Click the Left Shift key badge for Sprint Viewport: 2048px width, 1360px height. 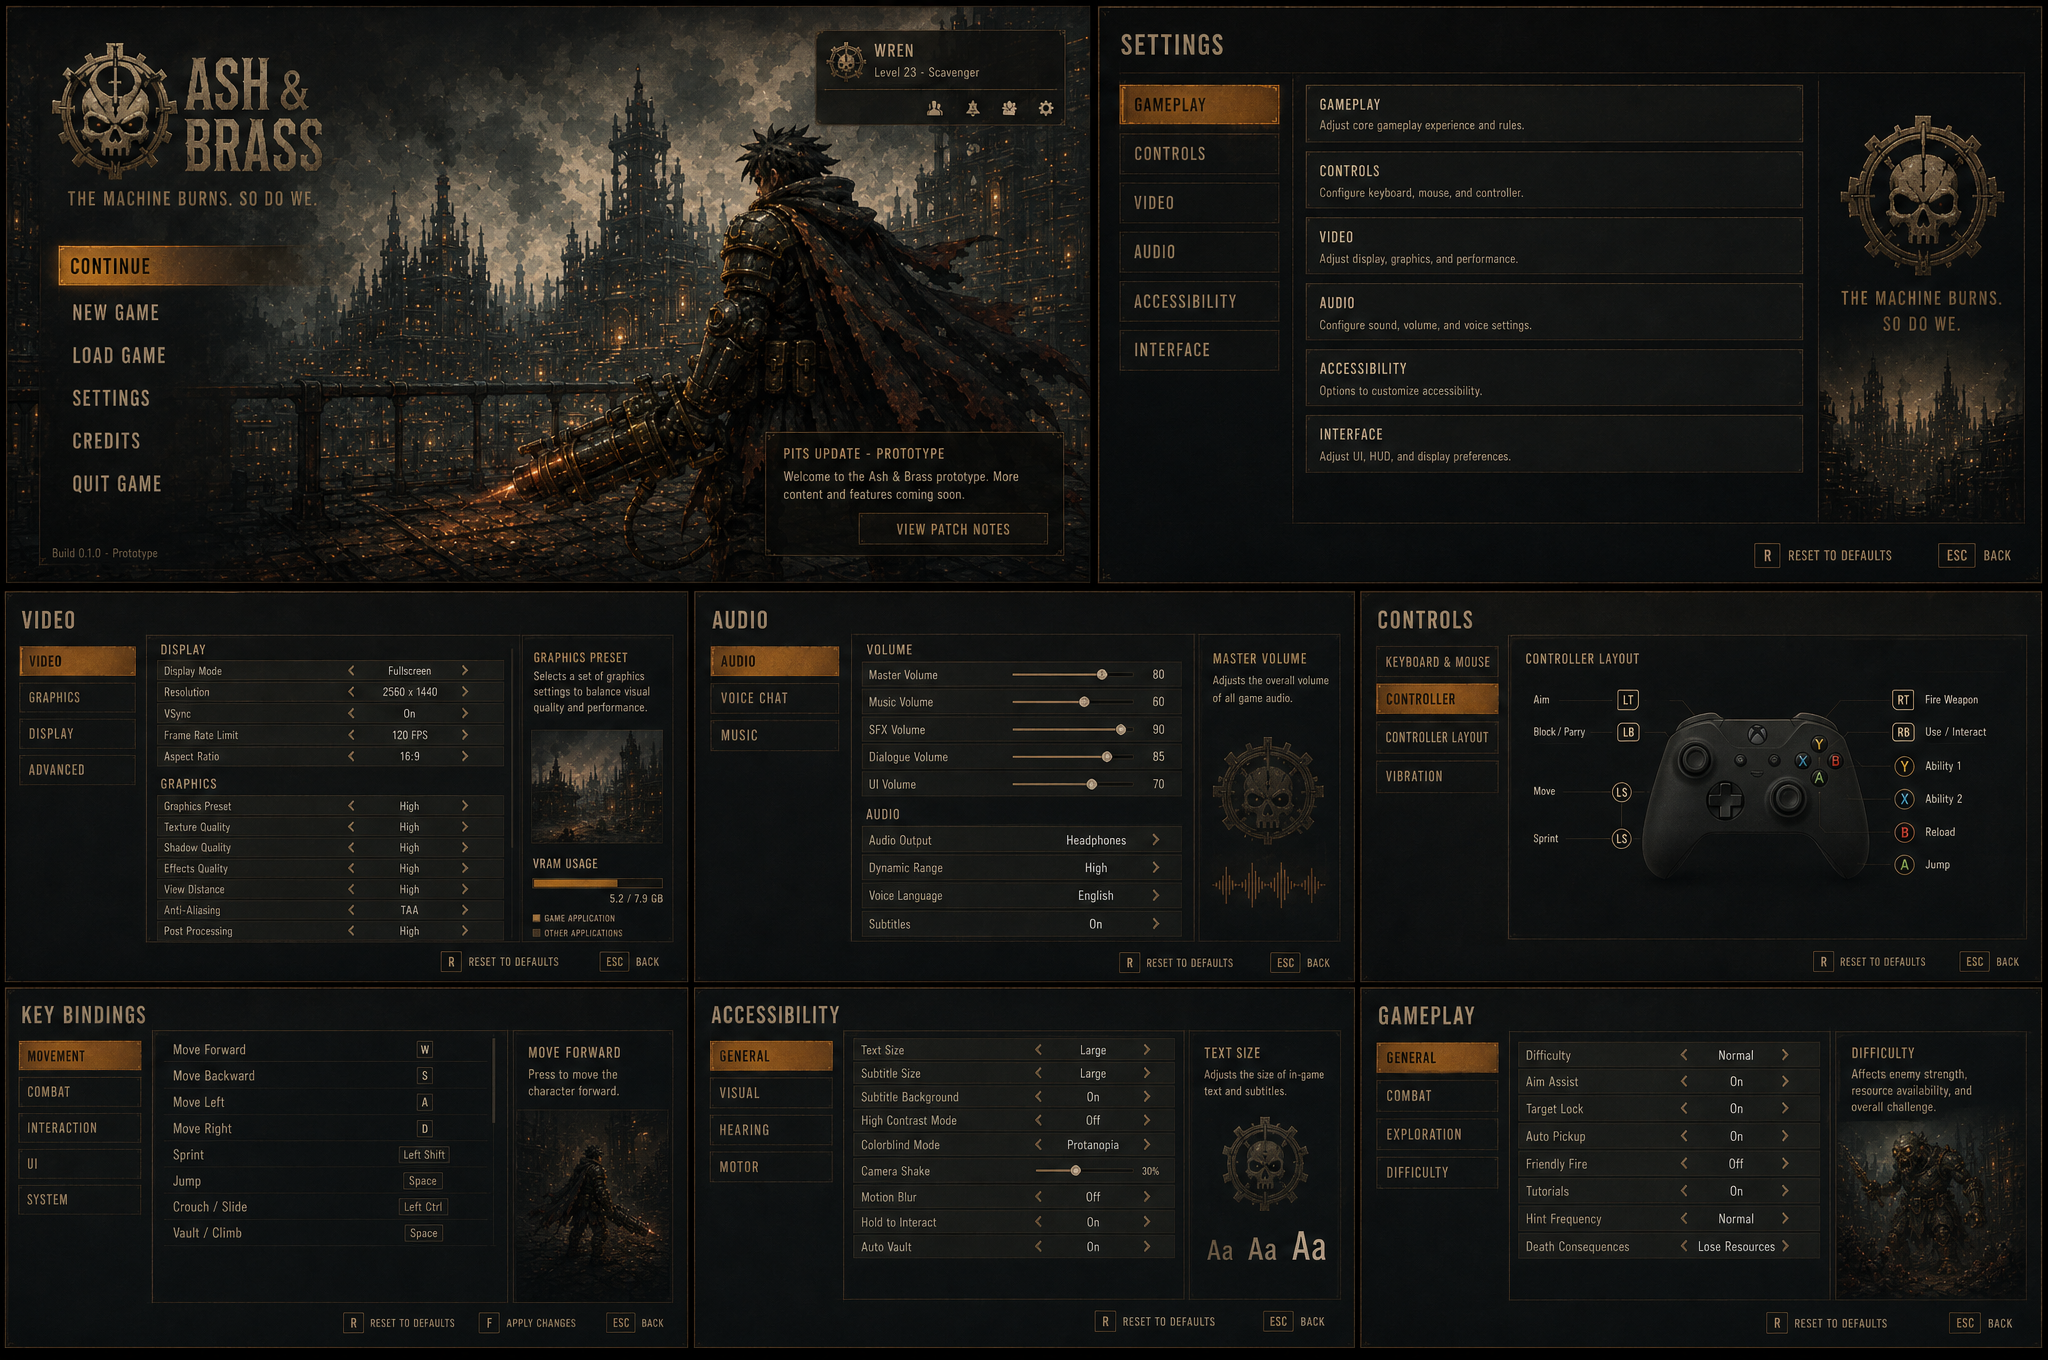coord(424,1155)
